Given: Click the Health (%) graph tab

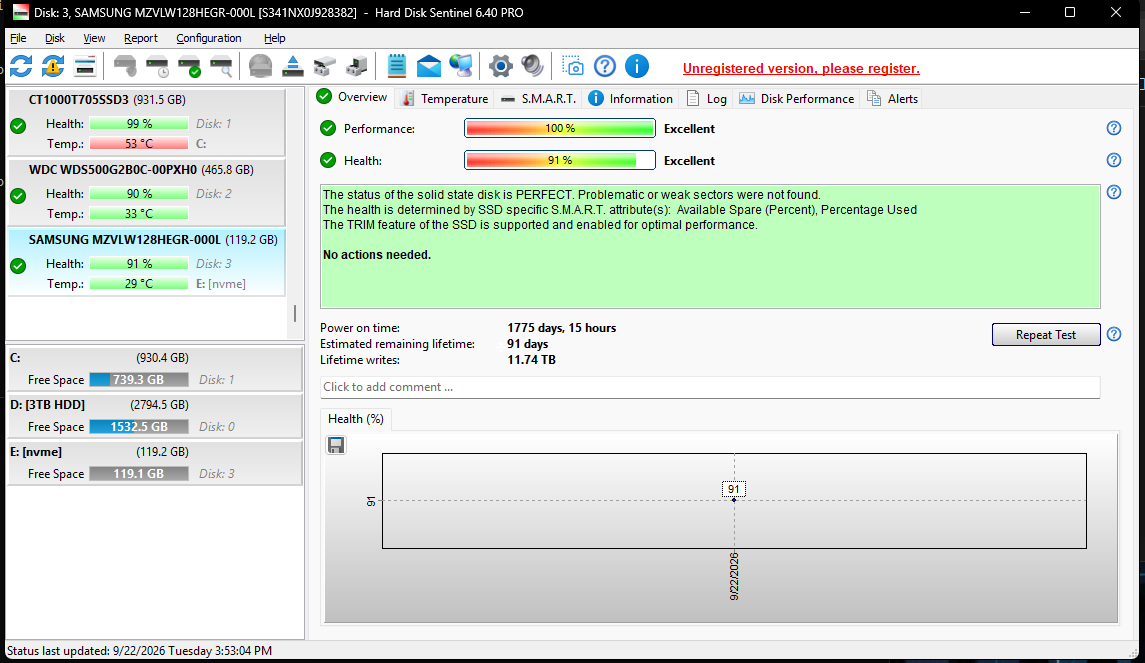Looking at the screenshot, I should tap(356, 419).
